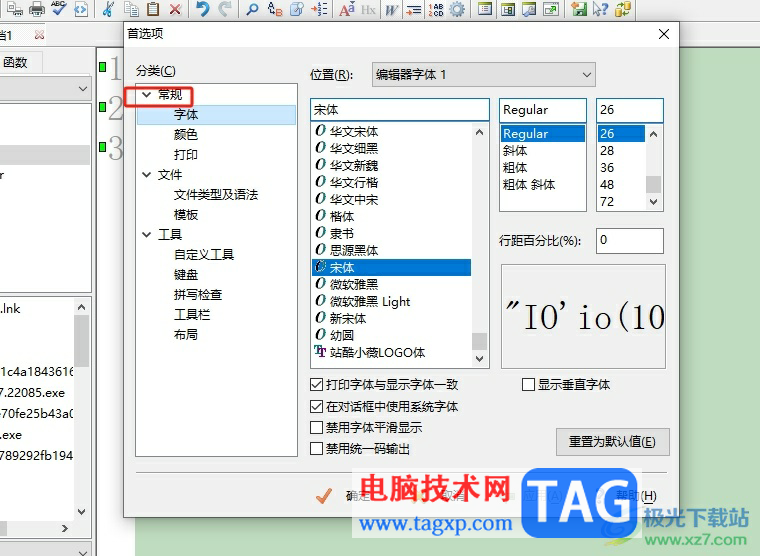The width and height of the screenshot is (760, 556).
Task: Click the Cut scissors icon
Action: [x=108, y=9]
